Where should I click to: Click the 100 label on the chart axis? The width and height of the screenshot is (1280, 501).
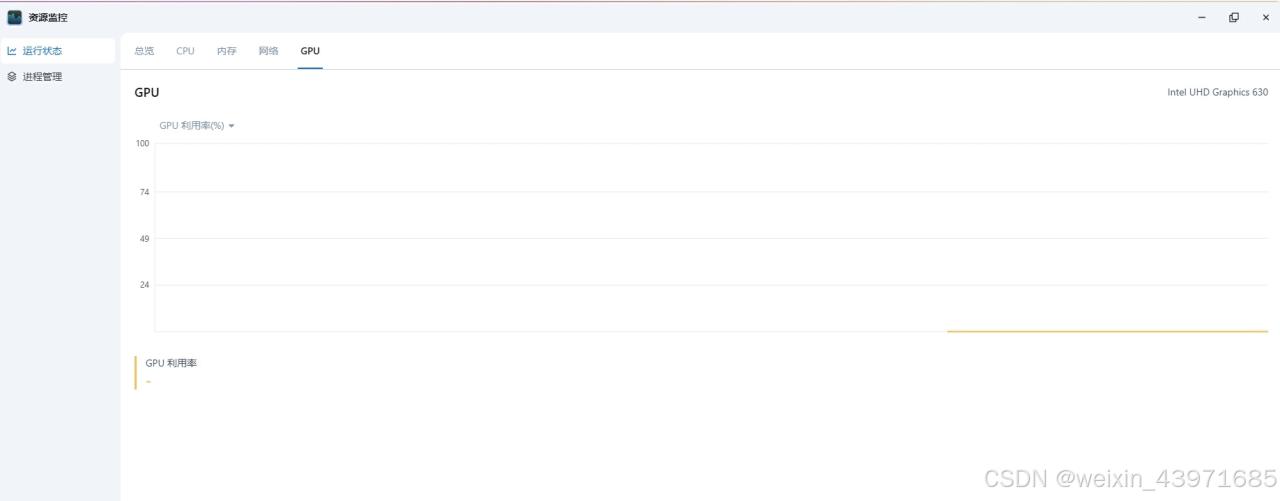coord(142,143)
